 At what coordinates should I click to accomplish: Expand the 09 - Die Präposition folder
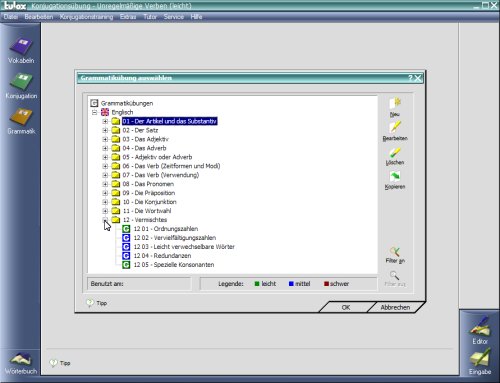click(105, 193)
